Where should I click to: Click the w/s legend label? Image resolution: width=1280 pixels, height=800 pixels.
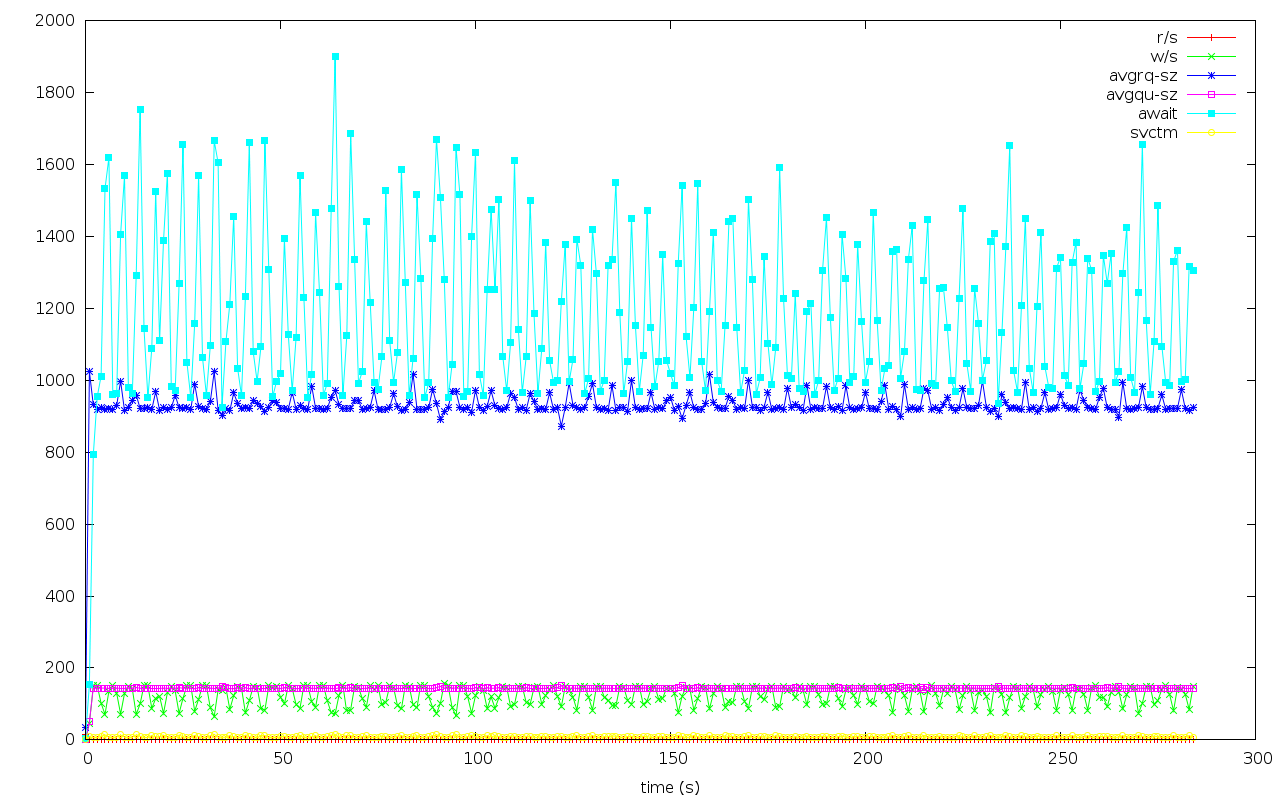tap(1165, 56)
